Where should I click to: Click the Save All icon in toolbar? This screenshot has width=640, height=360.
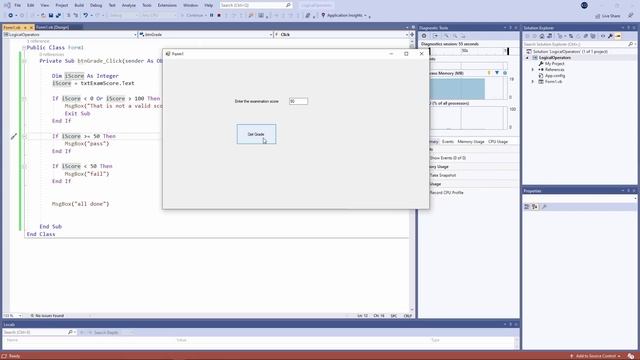pos(58,16)
